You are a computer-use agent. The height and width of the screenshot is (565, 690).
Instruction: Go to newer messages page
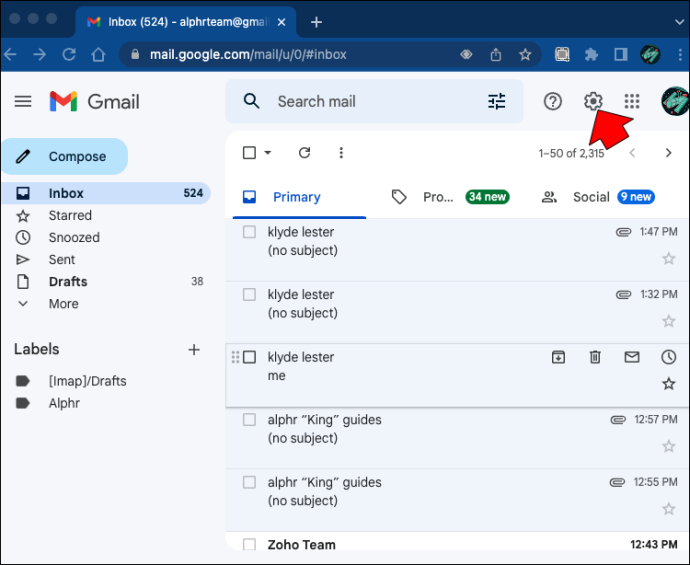tap(632, 153)
